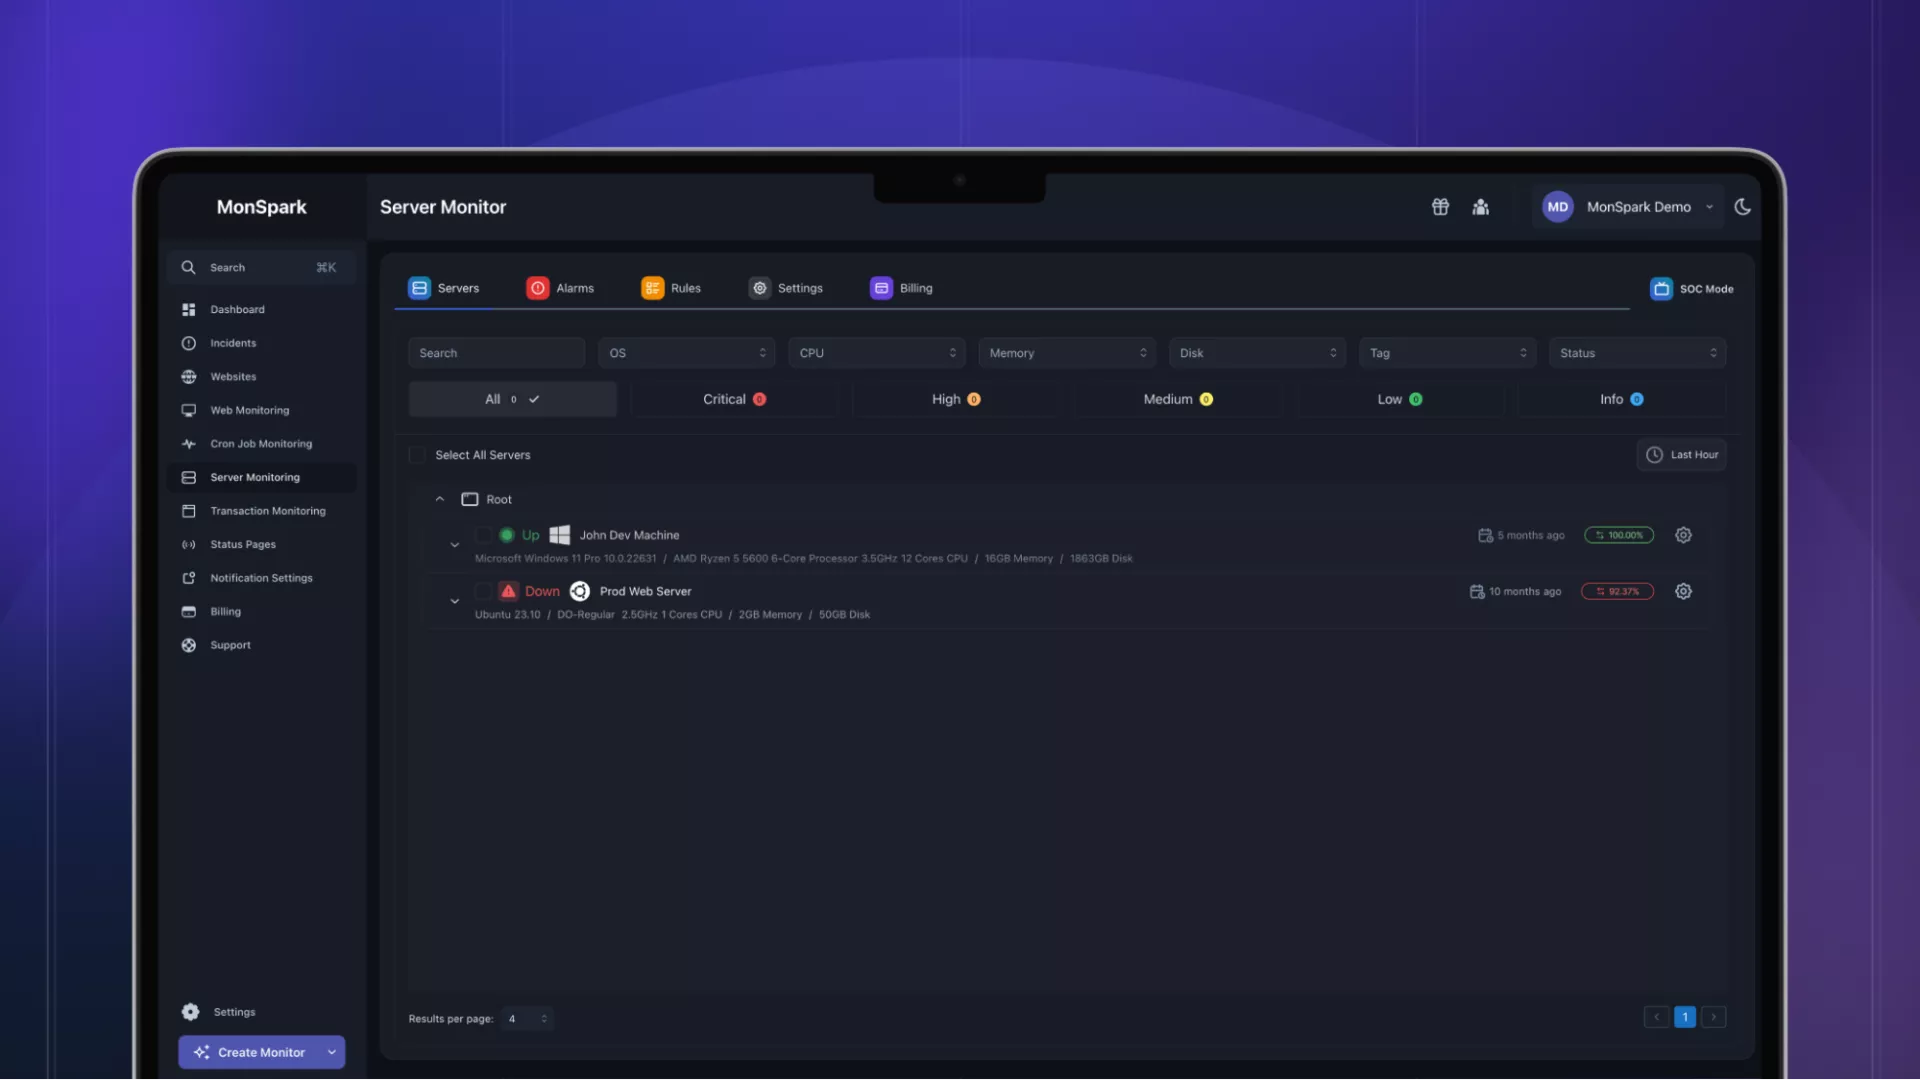Click the gift box icon in header

tap(1440, 207)
